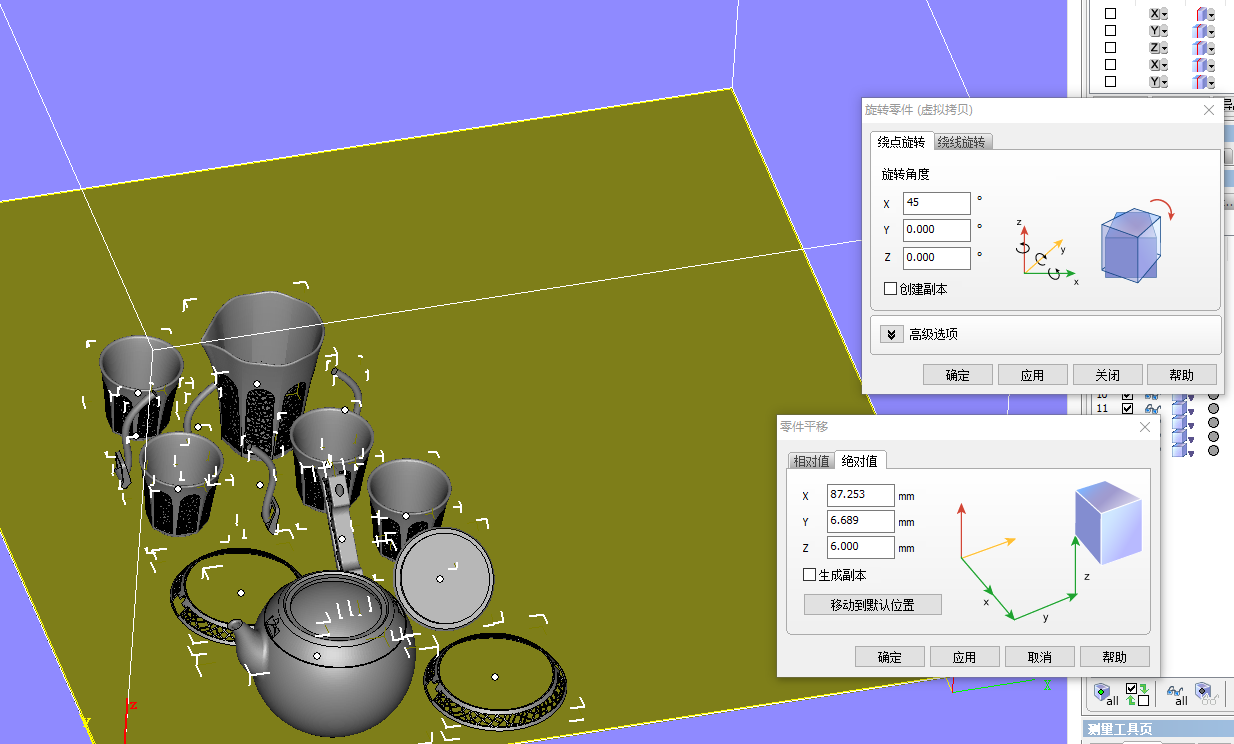Check the 生成副本 option

[810, 575]
